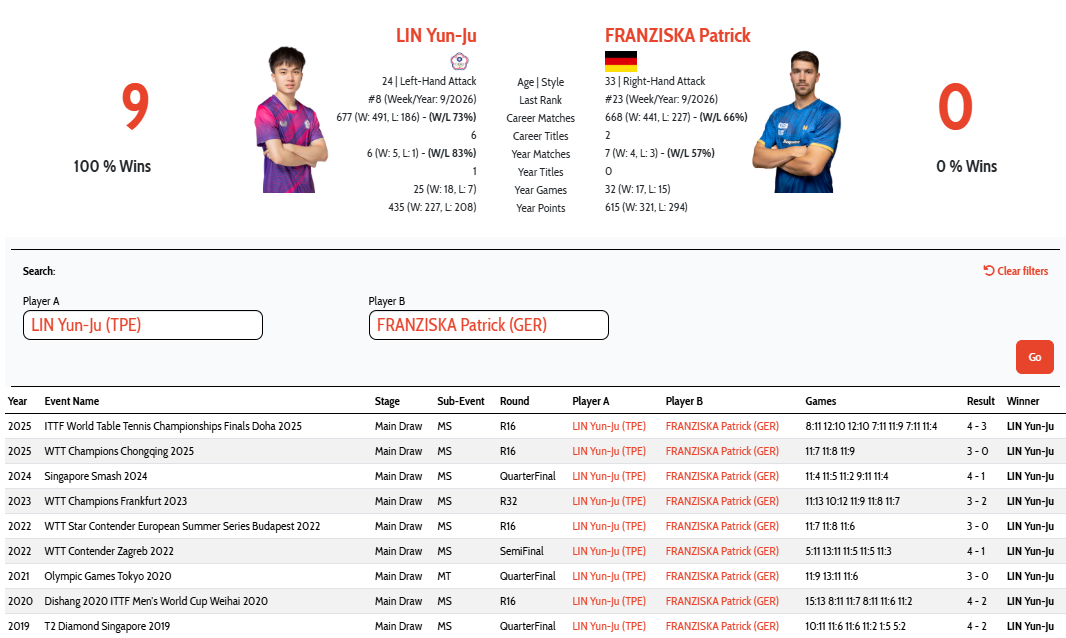Select 'ITTF World Table Tennis Championships Finals Doha 2025'
Image resolution: width=1066 pixels, height=638 pixels.
[173, 426]
